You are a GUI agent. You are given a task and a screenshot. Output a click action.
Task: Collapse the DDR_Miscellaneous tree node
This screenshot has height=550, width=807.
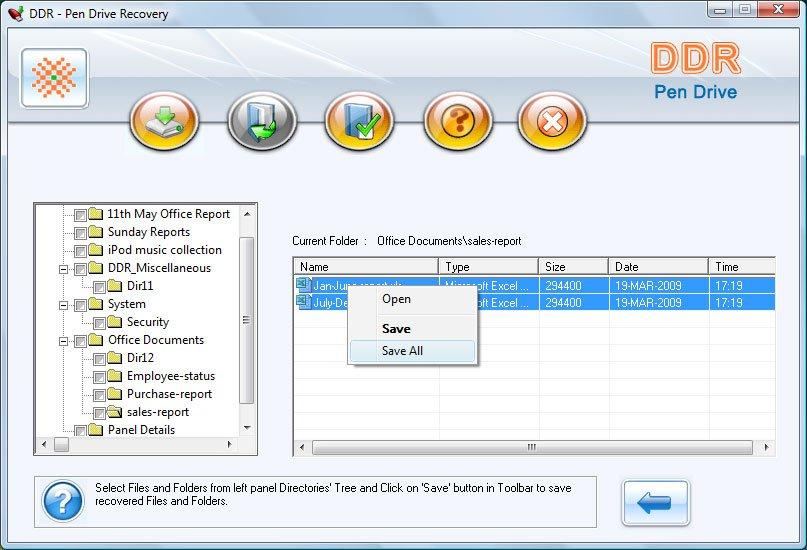63,269
